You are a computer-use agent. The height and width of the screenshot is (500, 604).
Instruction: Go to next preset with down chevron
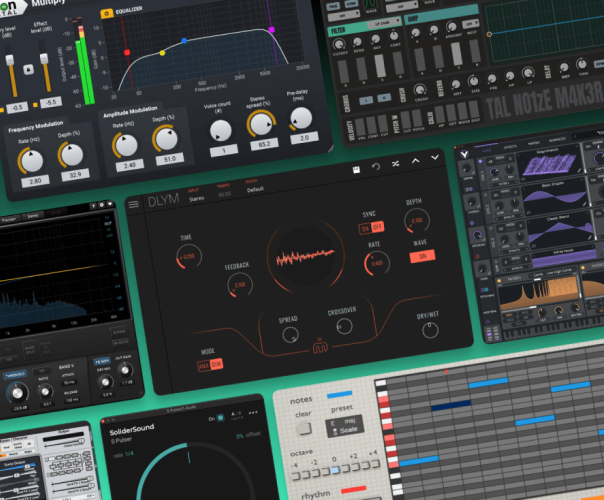click(435, 157)
